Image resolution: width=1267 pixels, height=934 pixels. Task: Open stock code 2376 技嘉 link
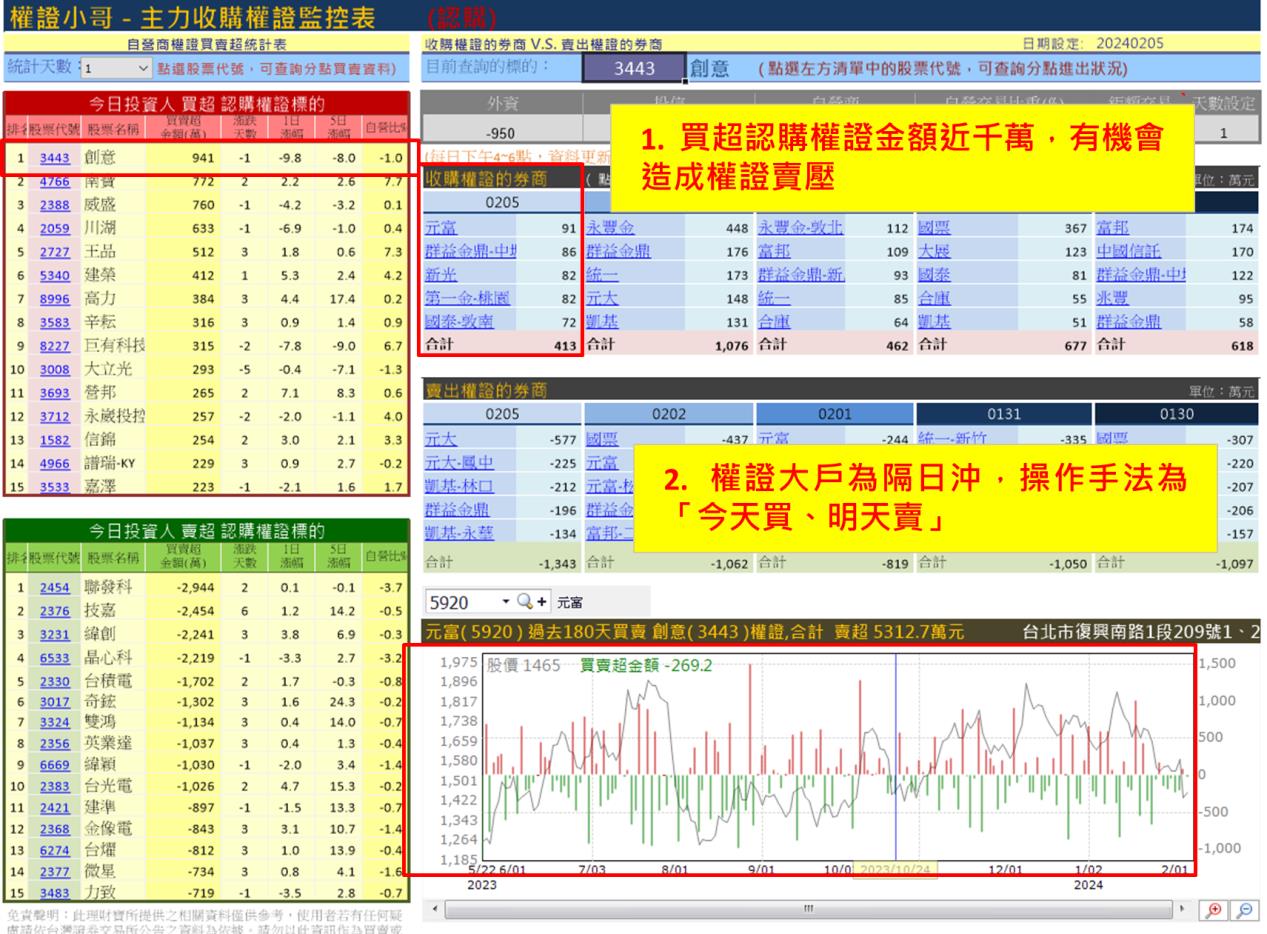click(54, 610)
